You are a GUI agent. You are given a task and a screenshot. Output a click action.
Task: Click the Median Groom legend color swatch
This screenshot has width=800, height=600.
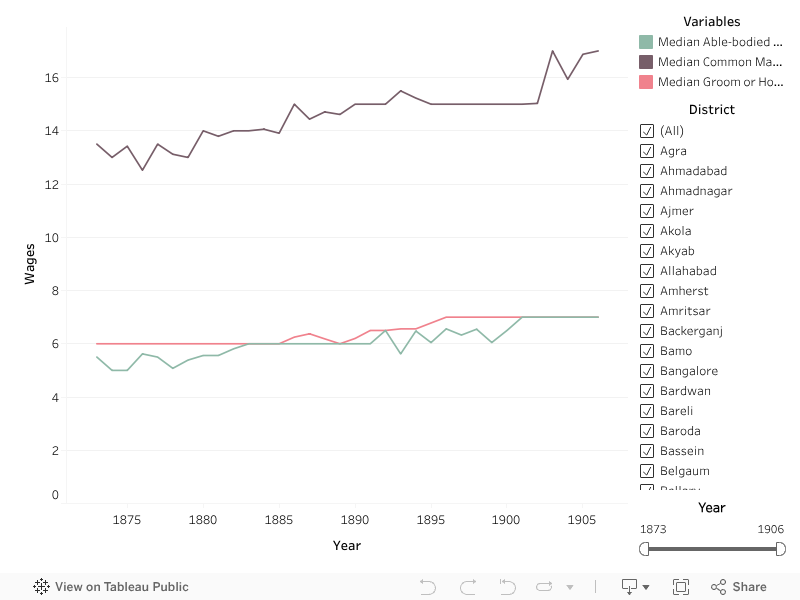(646, 82)
